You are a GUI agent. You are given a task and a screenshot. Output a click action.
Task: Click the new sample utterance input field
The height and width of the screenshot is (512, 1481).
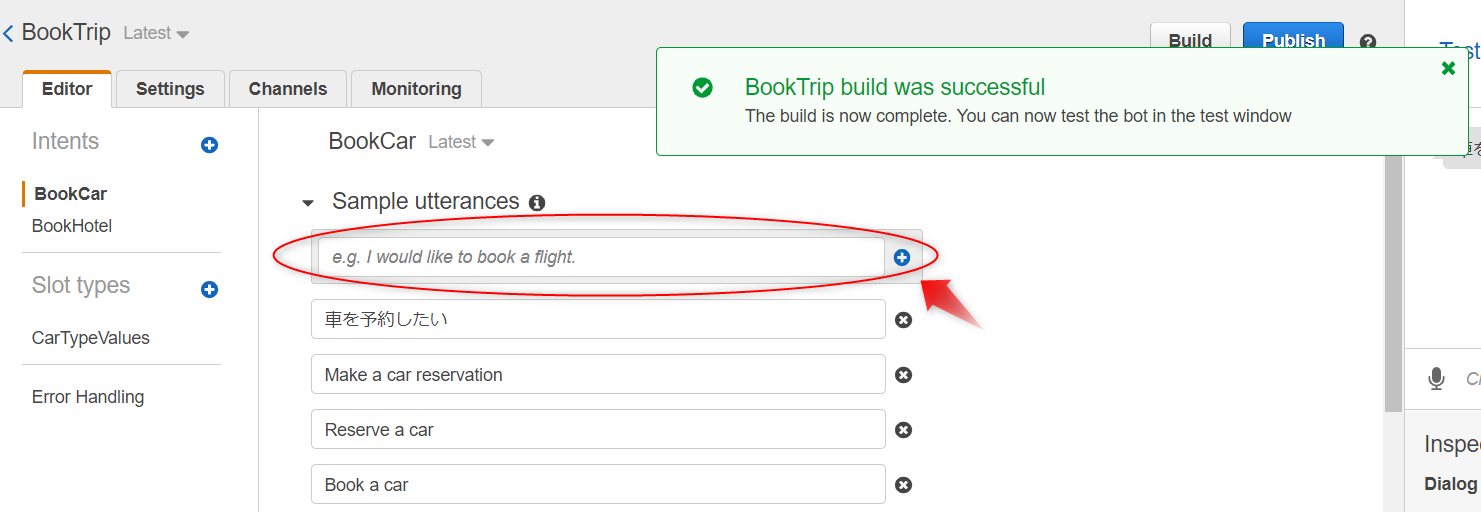(x=598, y=257)
